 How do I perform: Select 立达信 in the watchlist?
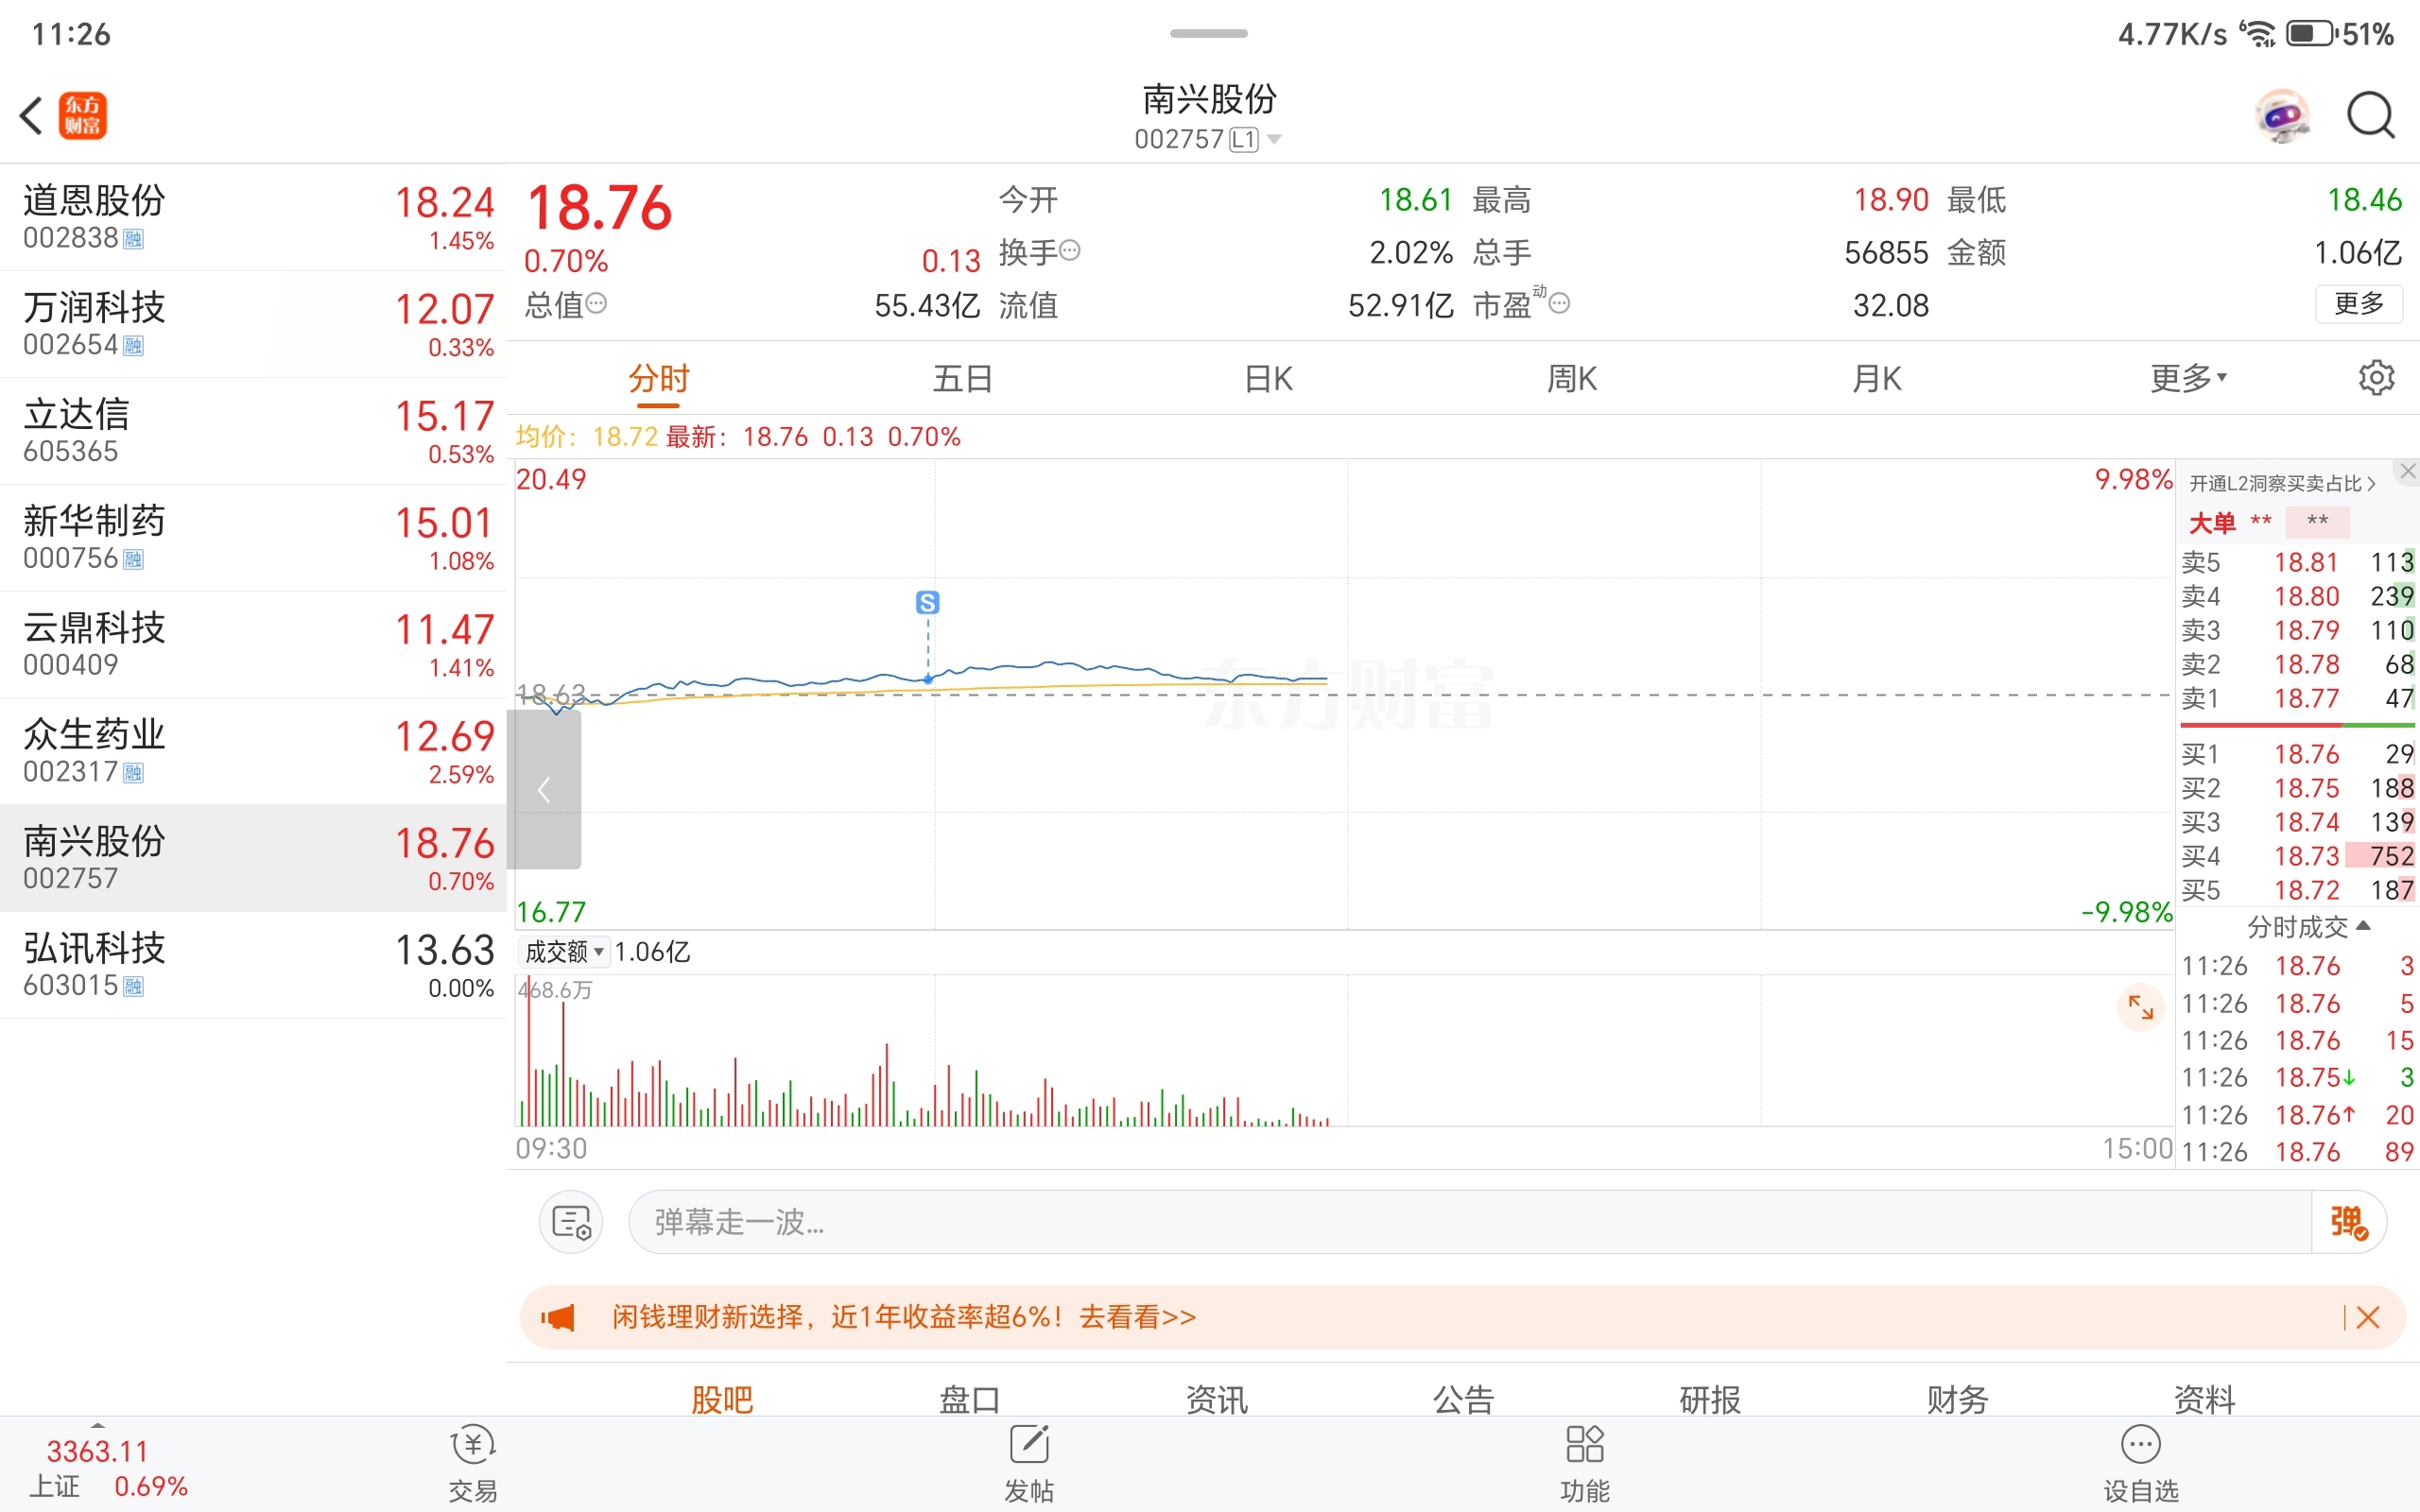(253, 431)
